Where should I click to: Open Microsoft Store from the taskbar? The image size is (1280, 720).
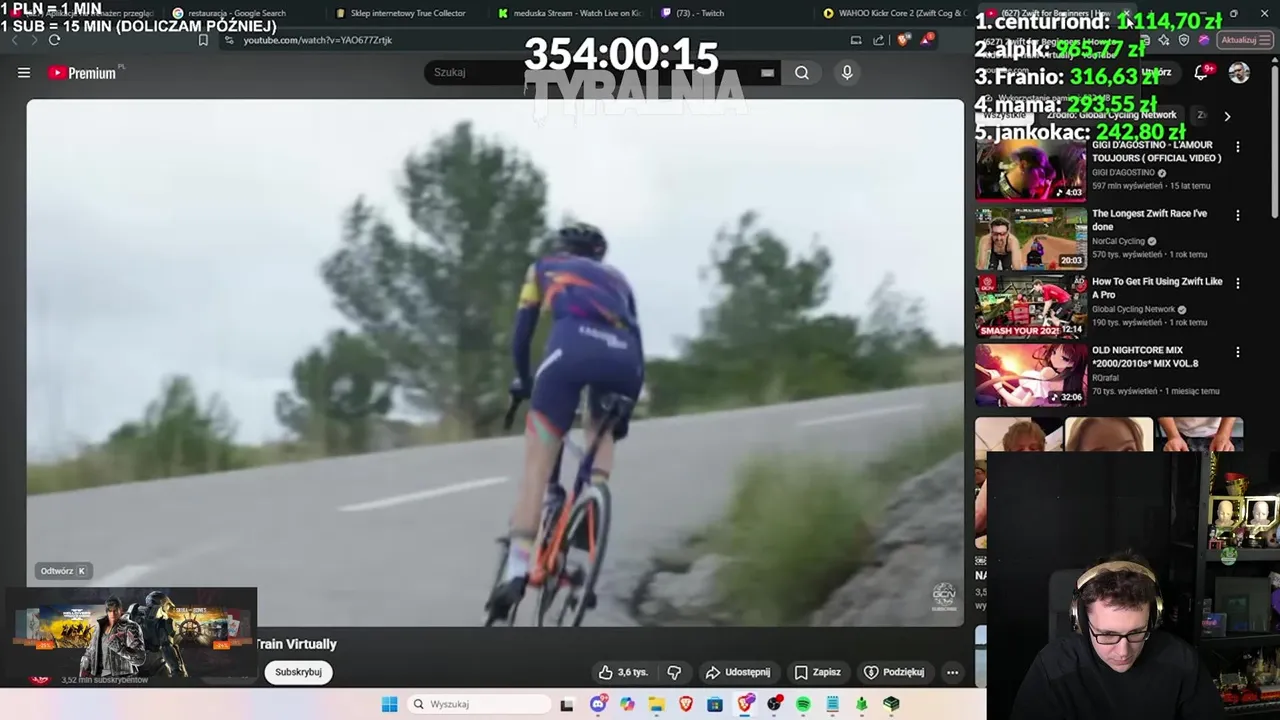click(715, 704)
